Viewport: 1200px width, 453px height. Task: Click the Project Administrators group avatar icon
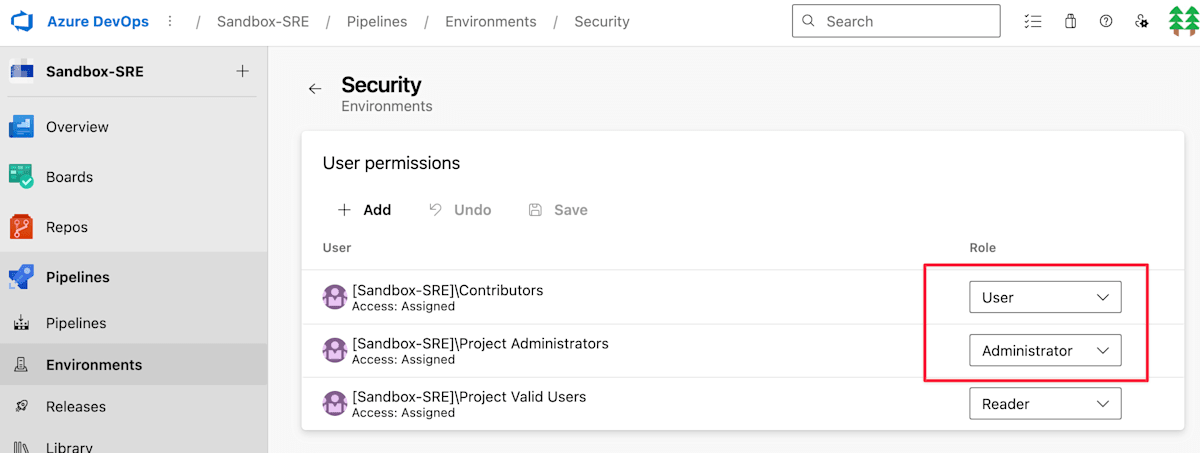pyautogui.click(x=334, y=350)
